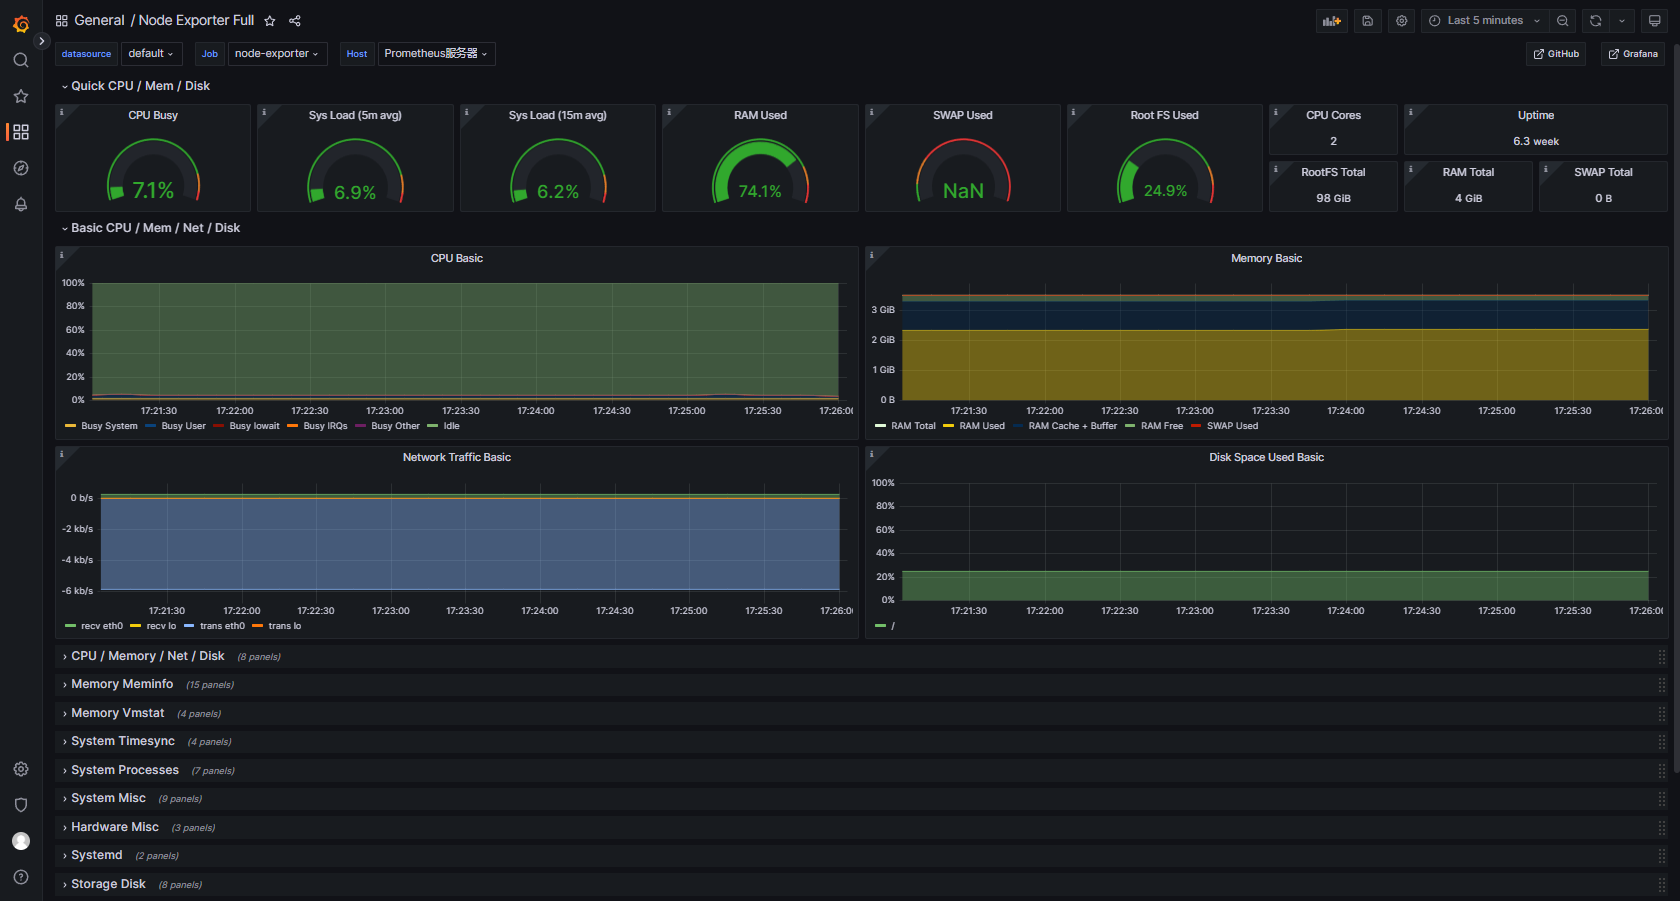Refresh the dashboard

click(1596, 21)
